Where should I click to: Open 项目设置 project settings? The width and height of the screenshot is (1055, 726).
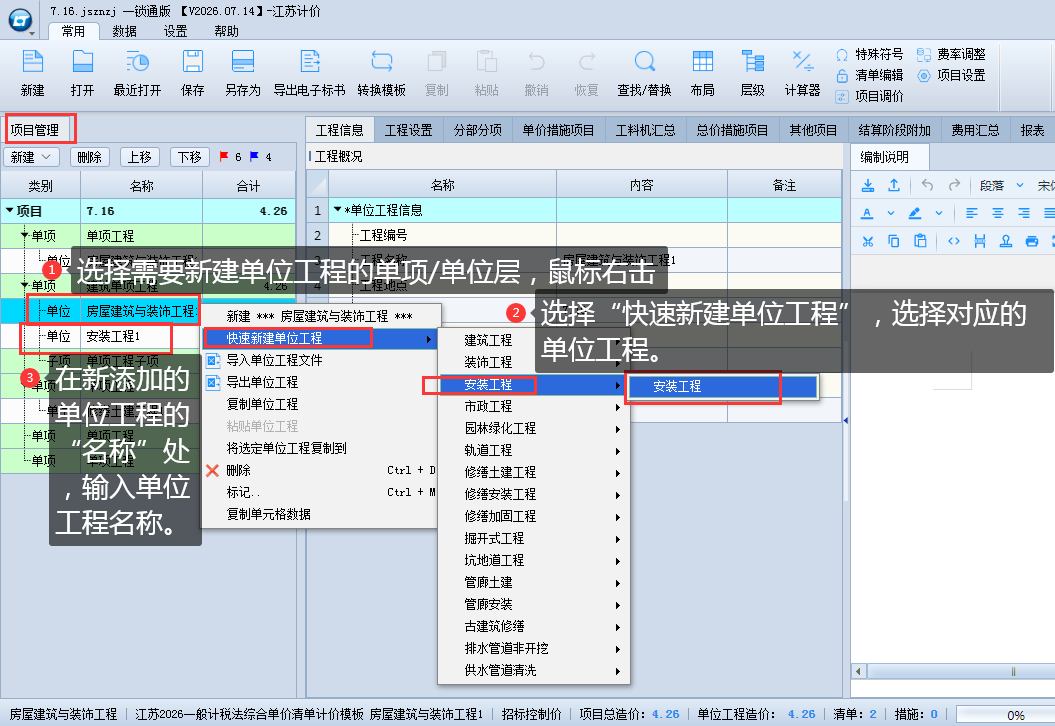pyautogui.click(x=951, y=75)
